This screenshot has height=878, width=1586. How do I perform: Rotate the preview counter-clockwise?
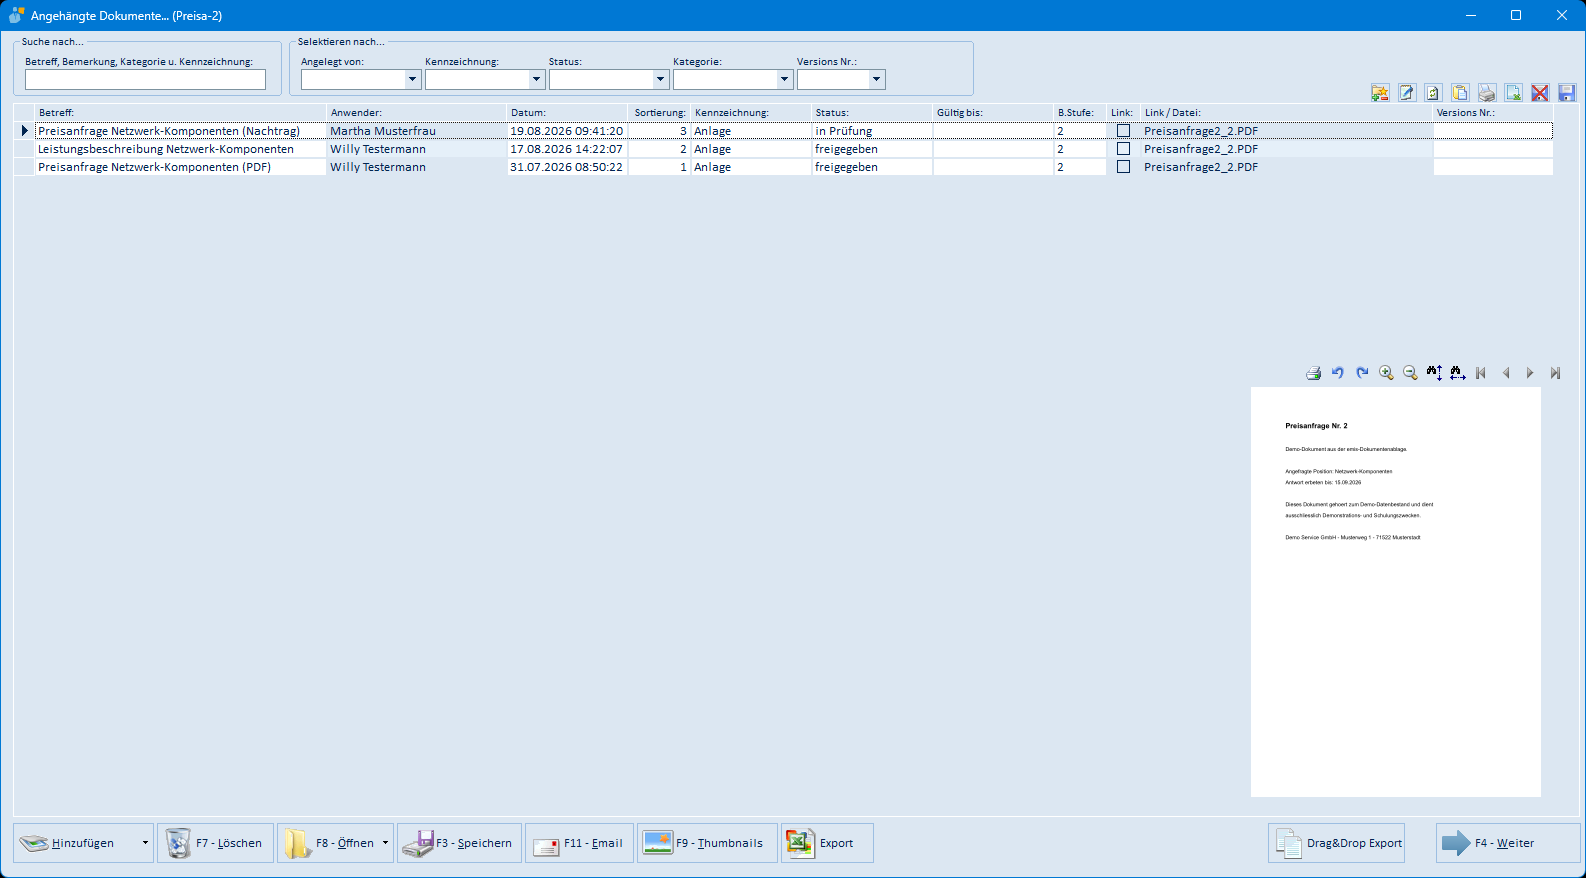(1338, 373)
